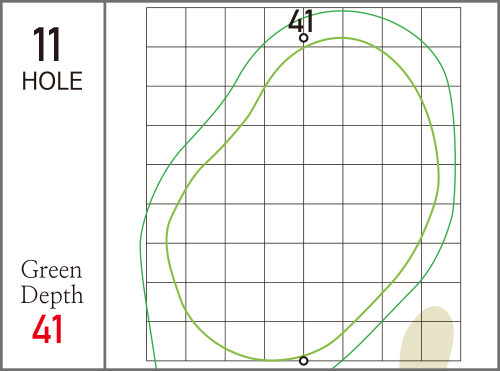Screen dimensions: 500x371
Task: Click the bottom-left corner of the grid
Action: [x=147, y=361]
